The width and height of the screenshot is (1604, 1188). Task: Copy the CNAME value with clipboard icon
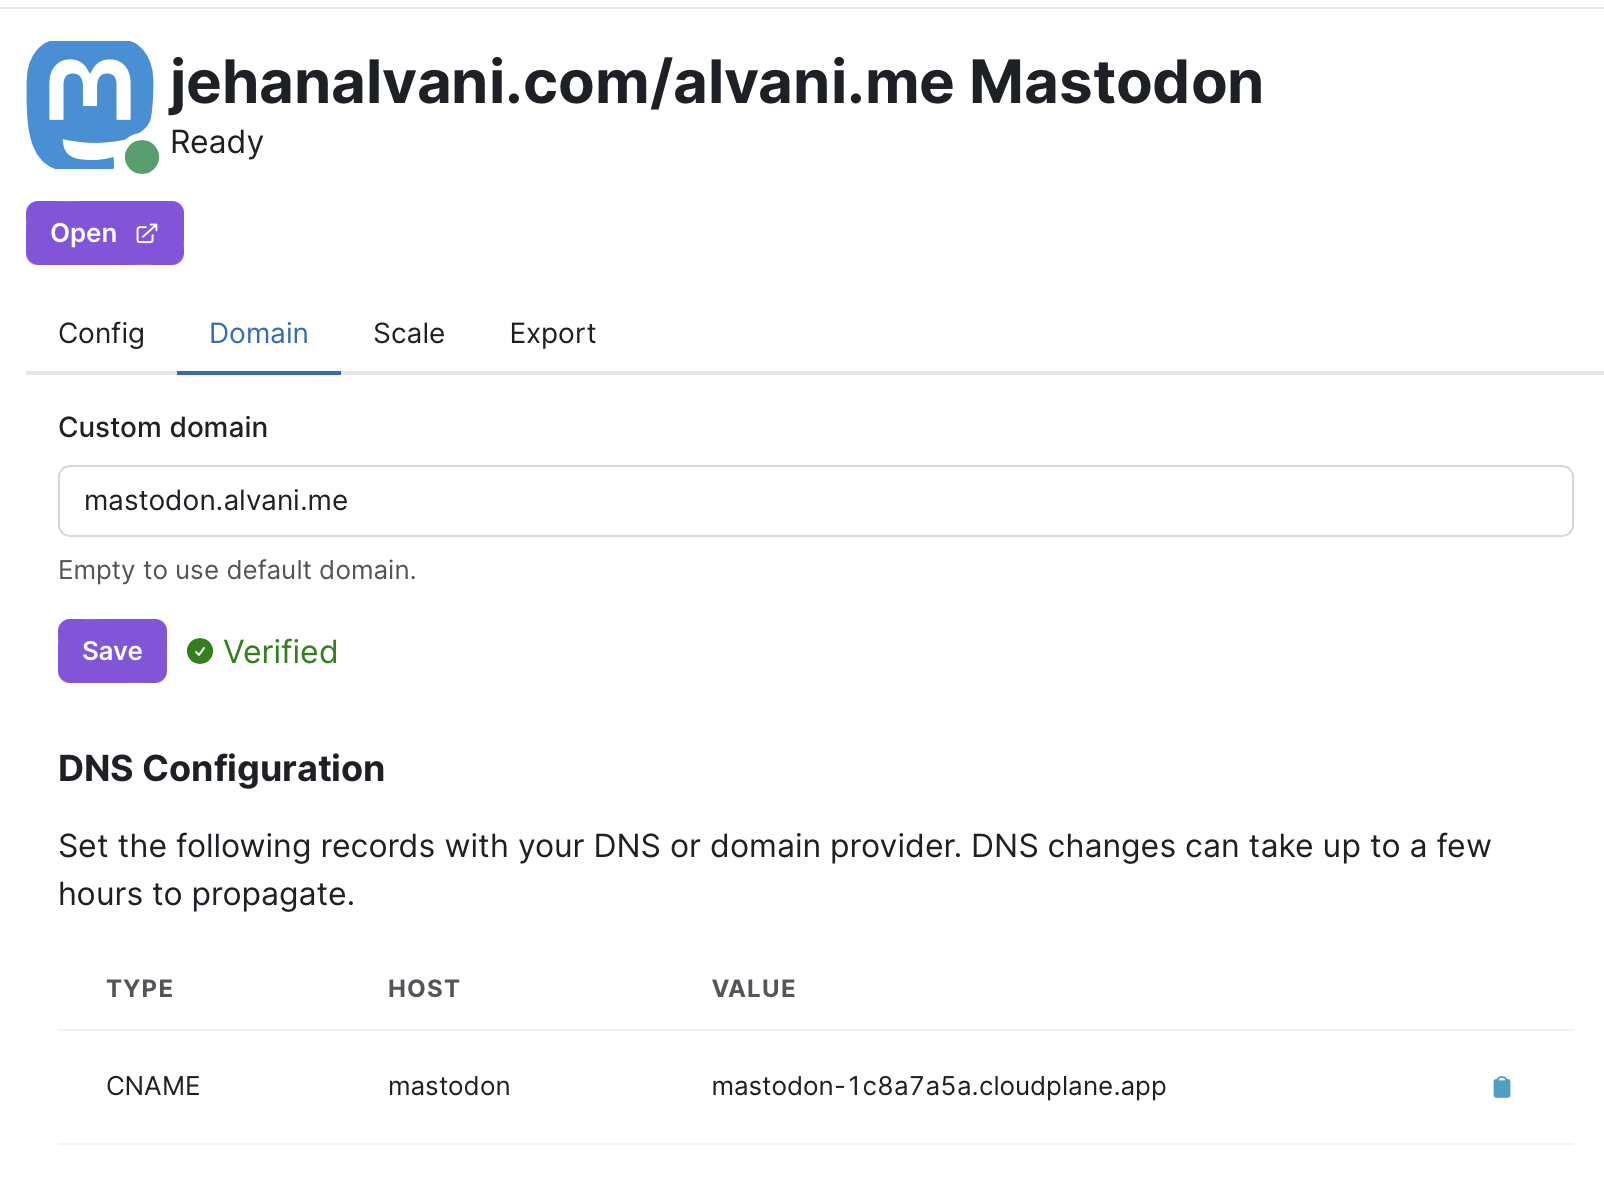click(x=1501, y=1087)
